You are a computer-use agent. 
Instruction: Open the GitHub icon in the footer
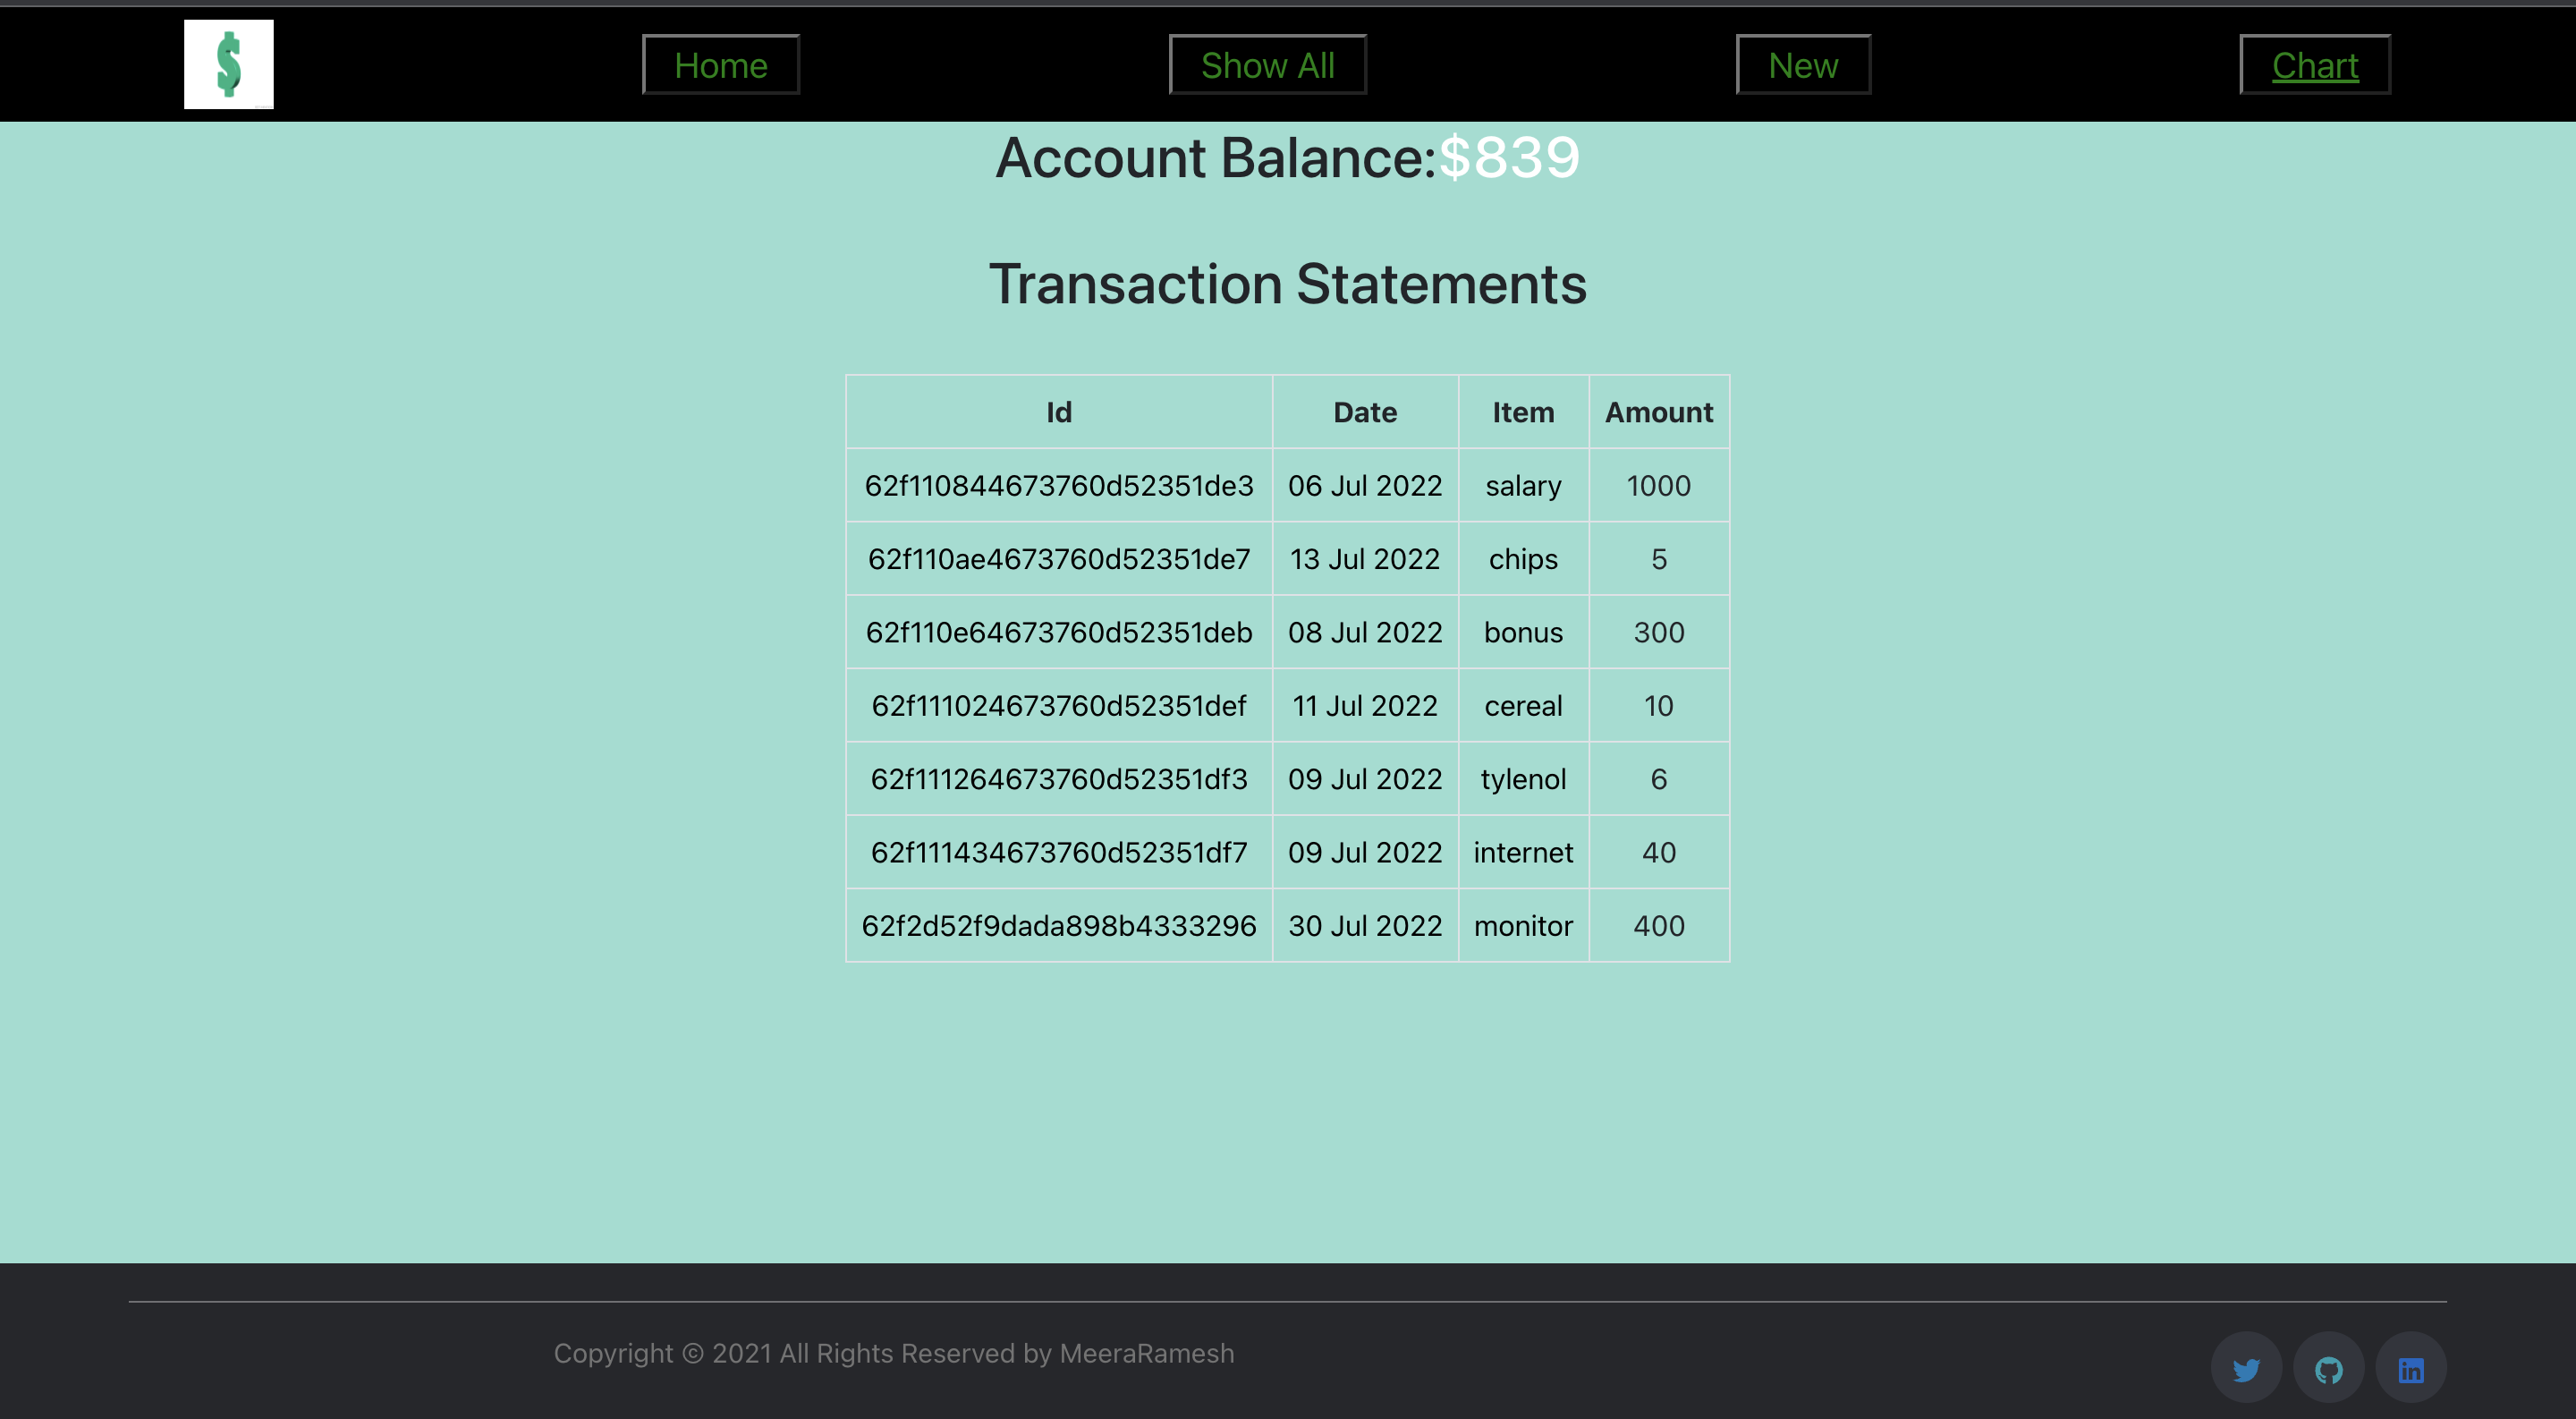[x=2329, y=1367]
